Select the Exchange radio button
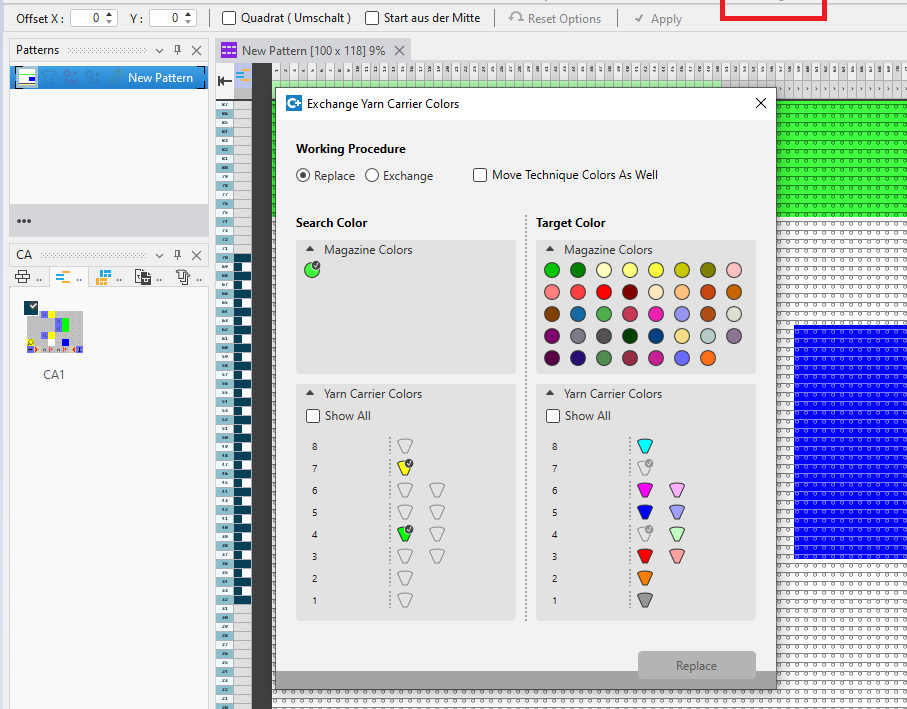Screen dimensions: 907x709 pyautogui.click(x=372, y=176)
